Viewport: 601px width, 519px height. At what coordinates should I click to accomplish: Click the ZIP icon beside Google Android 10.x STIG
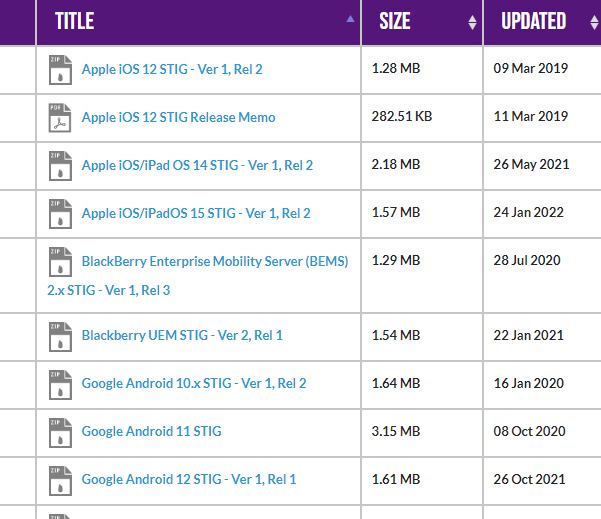coord(60,384)
